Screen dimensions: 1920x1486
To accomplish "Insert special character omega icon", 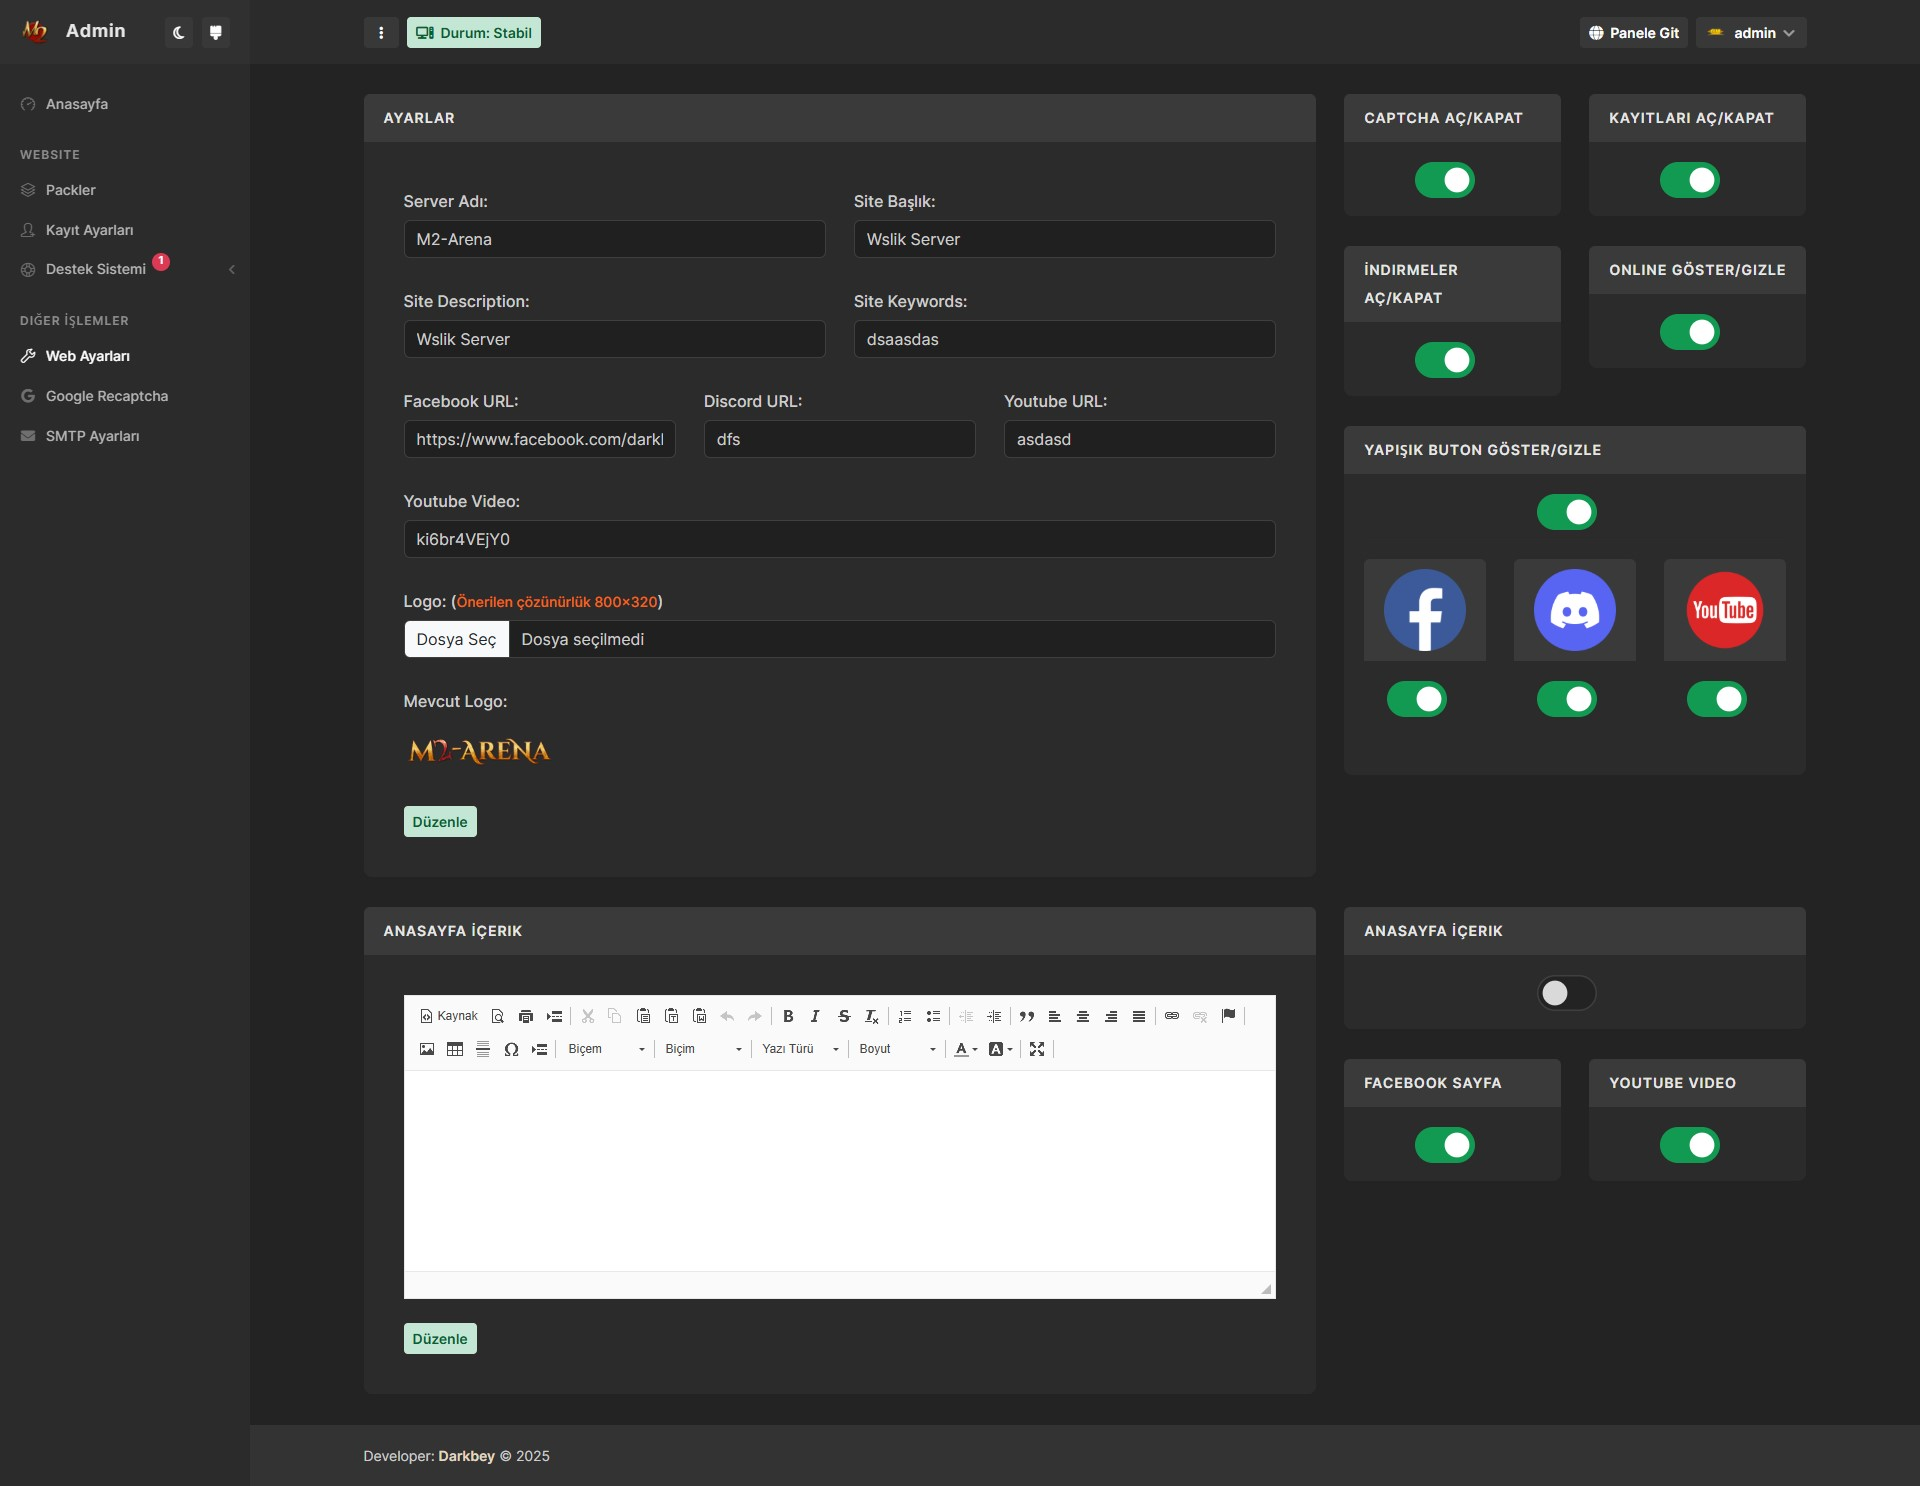I will coord(511,1049).
